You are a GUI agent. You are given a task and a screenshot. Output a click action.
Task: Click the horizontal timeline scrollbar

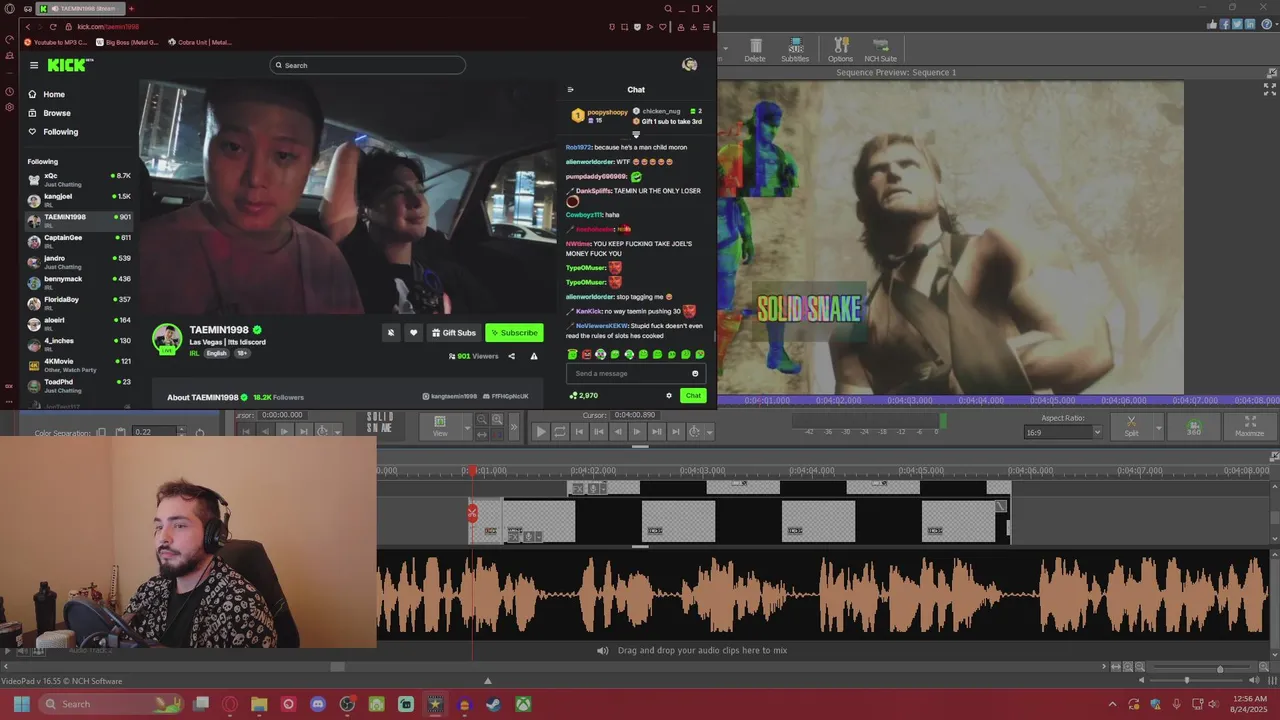[x=337, y=667]
